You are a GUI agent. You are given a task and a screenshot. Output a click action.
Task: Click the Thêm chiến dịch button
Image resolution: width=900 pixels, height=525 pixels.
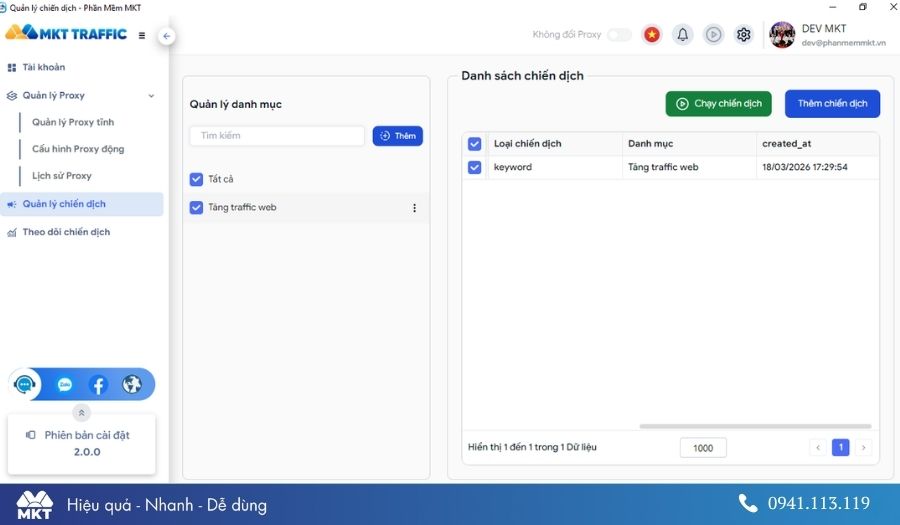click(x=832, y=103)
